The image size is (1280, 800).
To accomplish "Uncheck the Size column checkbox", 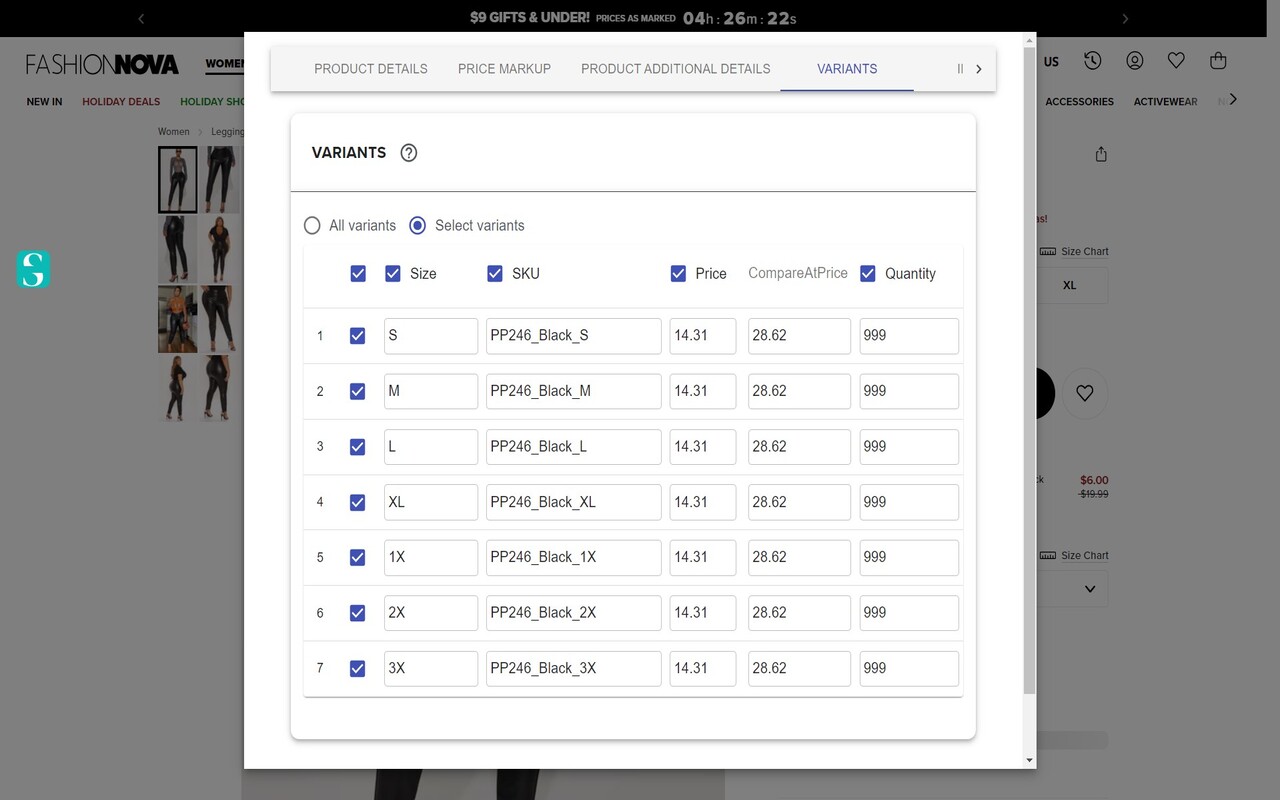I will pyautogui.click(x=393, y=274).
